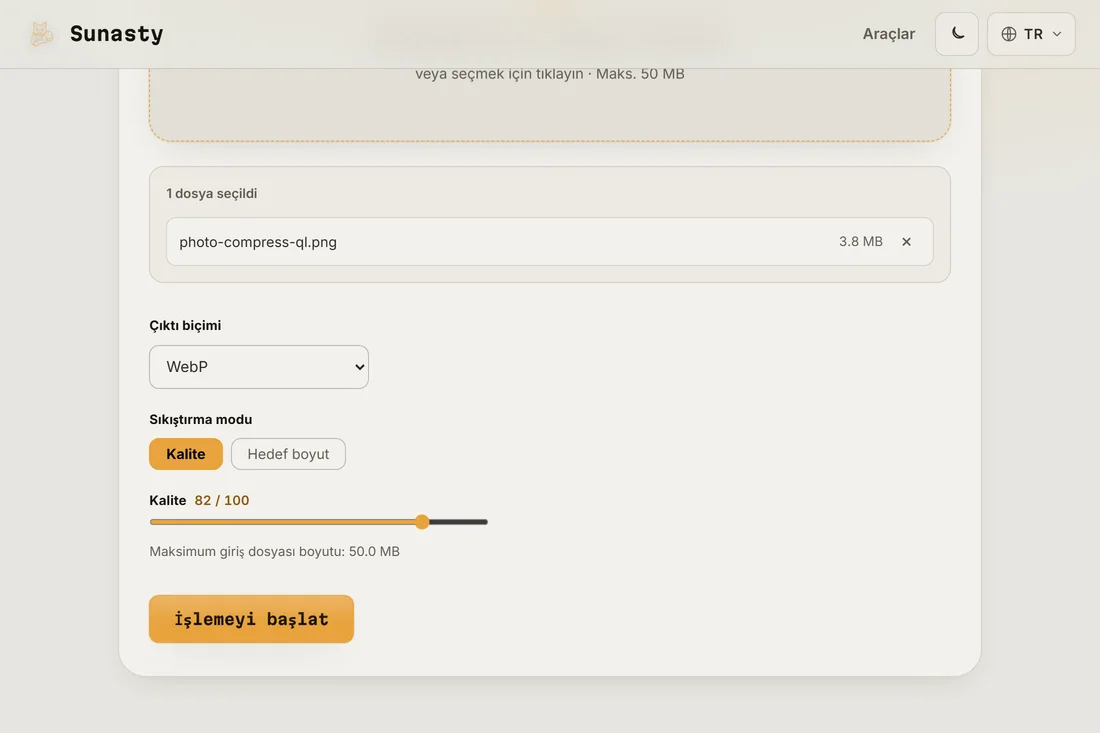Open the TR language dropdown

(x=1031, y=34)
